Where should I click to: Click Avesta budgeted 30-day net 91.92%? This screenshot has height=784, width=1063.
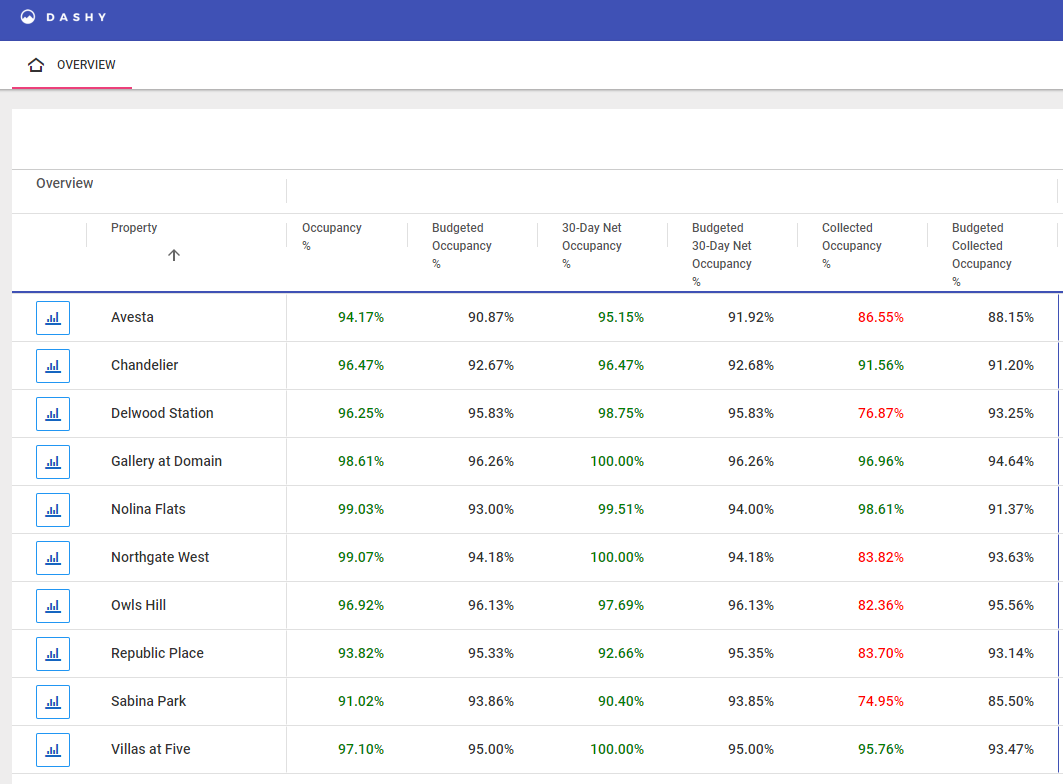click(x=750, y=317)
